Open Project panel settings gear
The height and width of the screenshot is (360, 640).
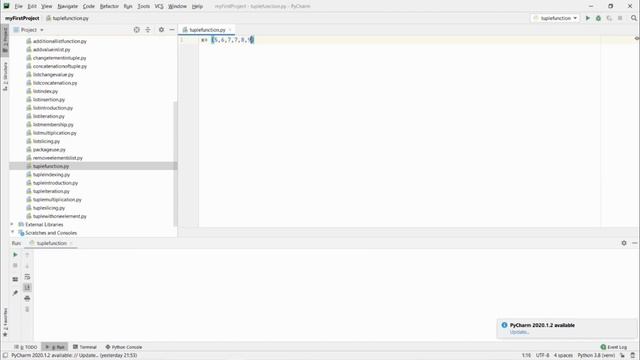coord(161,30)
